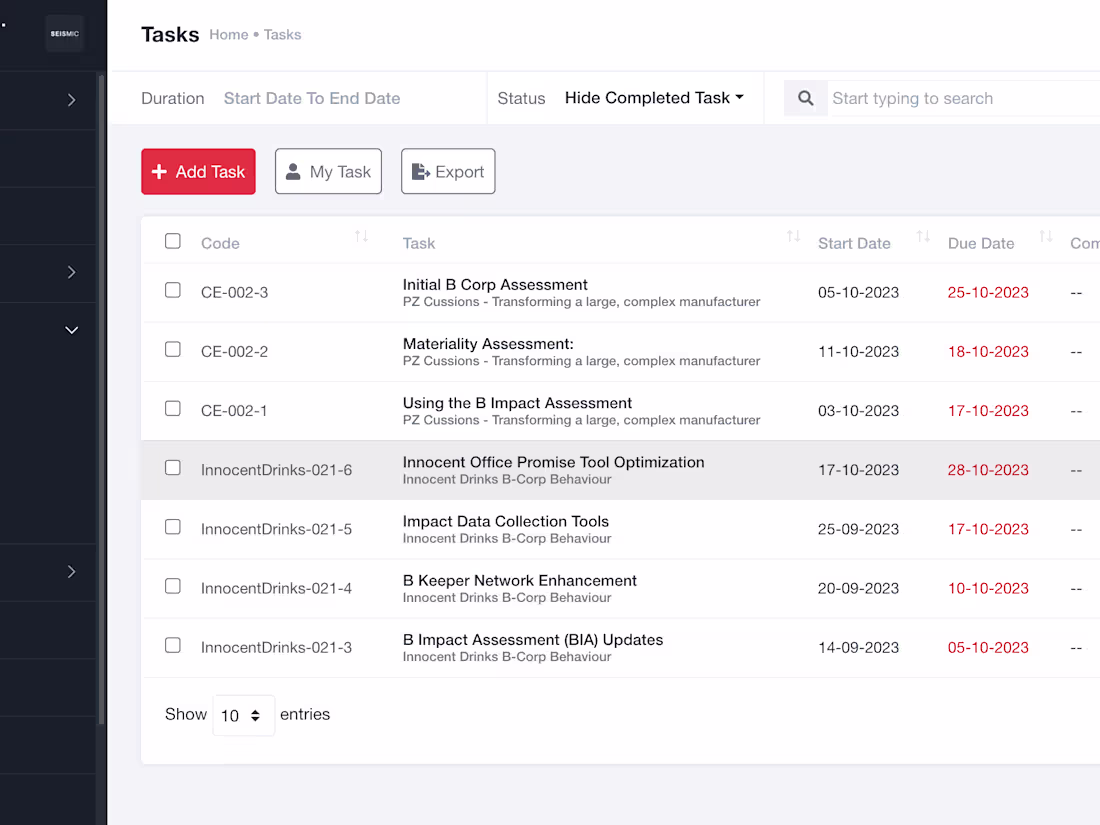Screen dimensions: 1100x825
Task: Click the sort icon beside Code column
Action: (362, 236)
